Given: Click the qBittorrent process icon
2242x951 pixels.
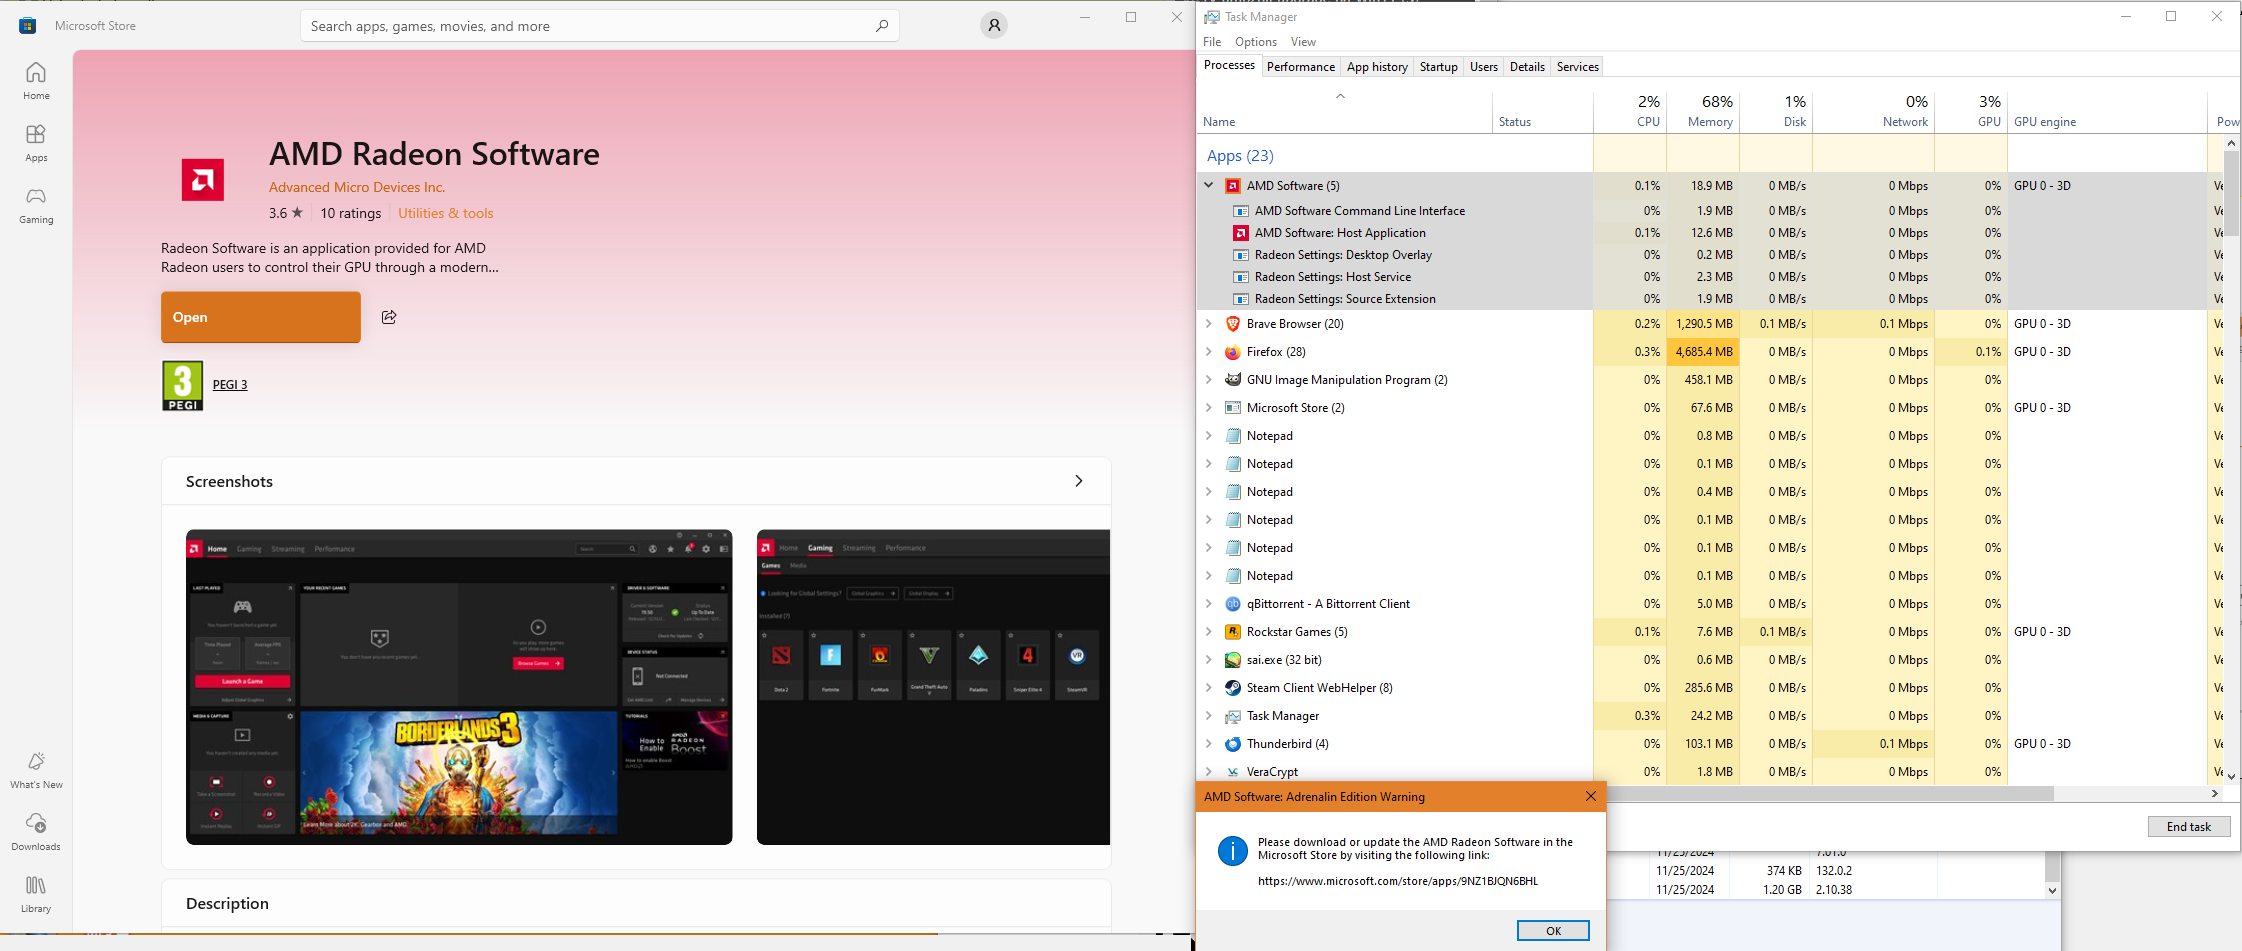Looking at the screenshot, I should coord(1233,604).
